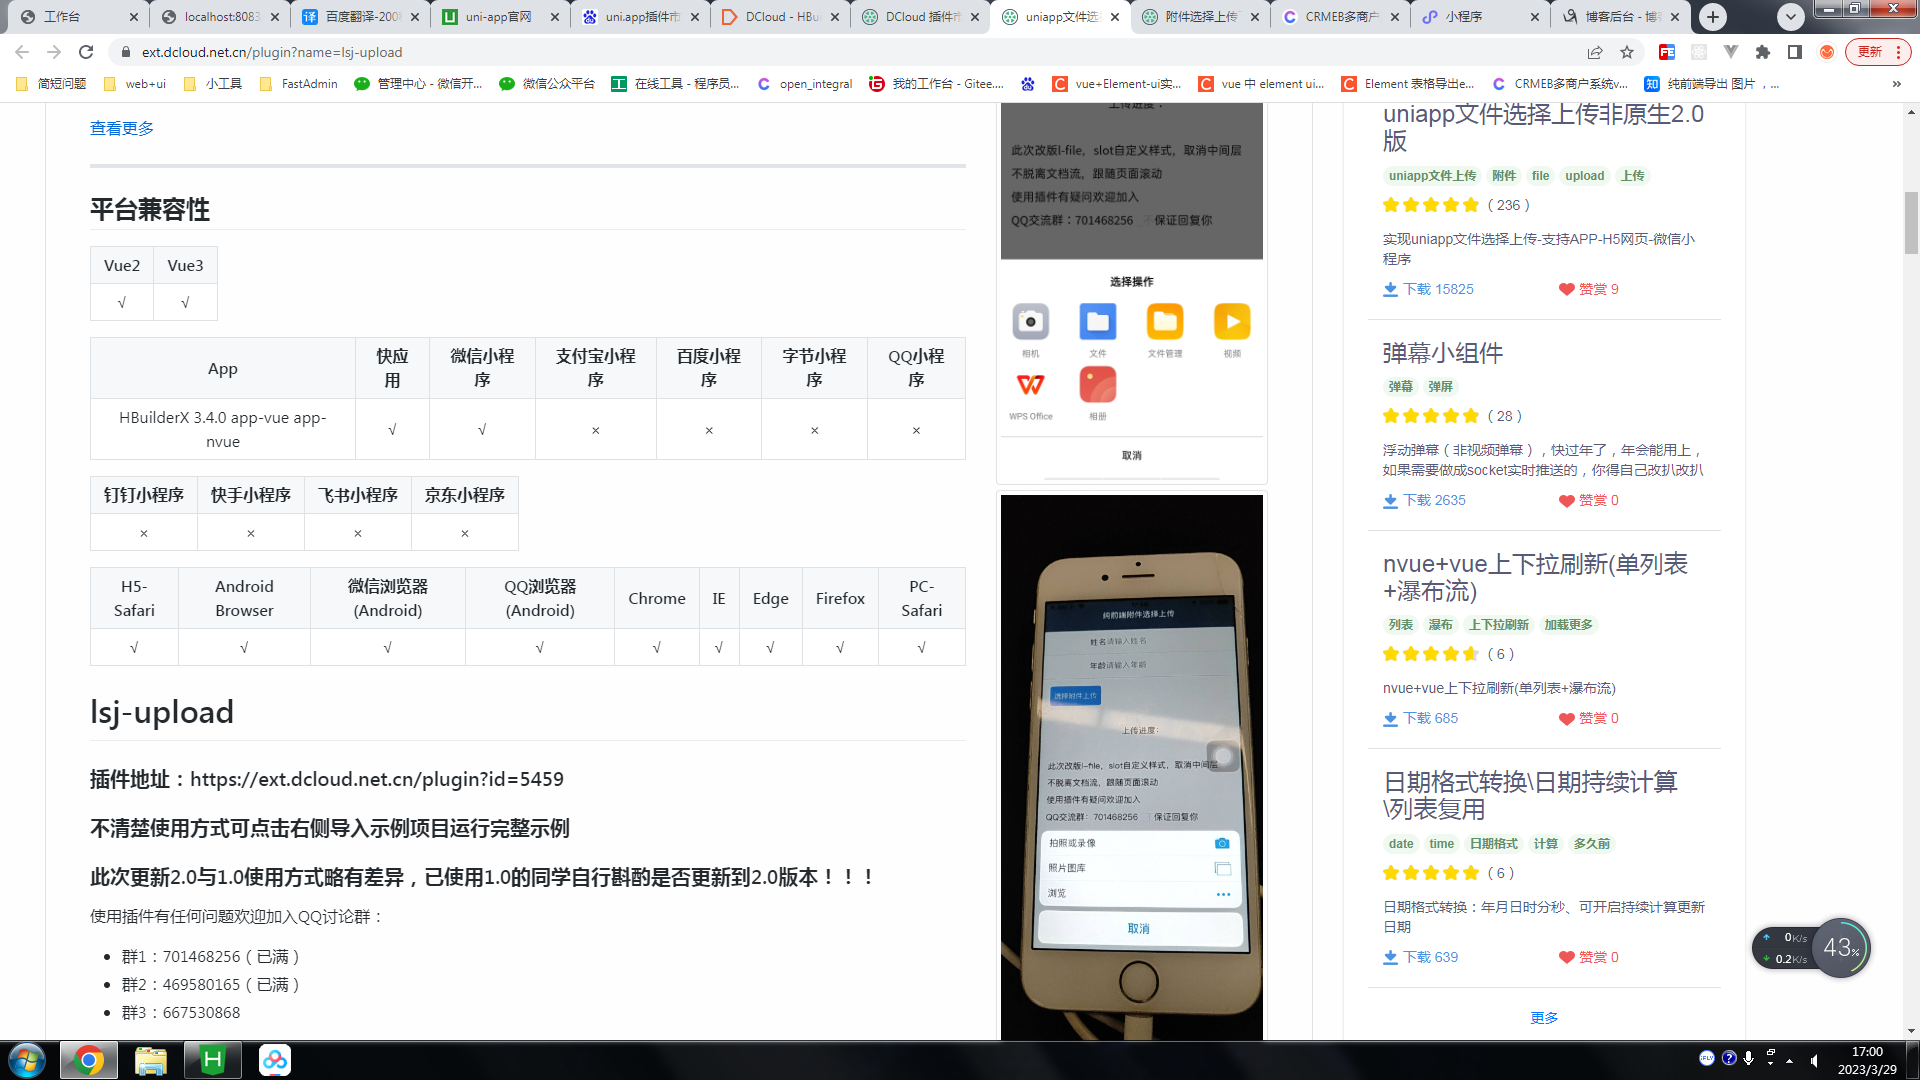The image size is (1920, 1080).
Task: Open the iPhone demo screenshot thumbnail
Action: pyautogui.click(x=1131, y=766)
